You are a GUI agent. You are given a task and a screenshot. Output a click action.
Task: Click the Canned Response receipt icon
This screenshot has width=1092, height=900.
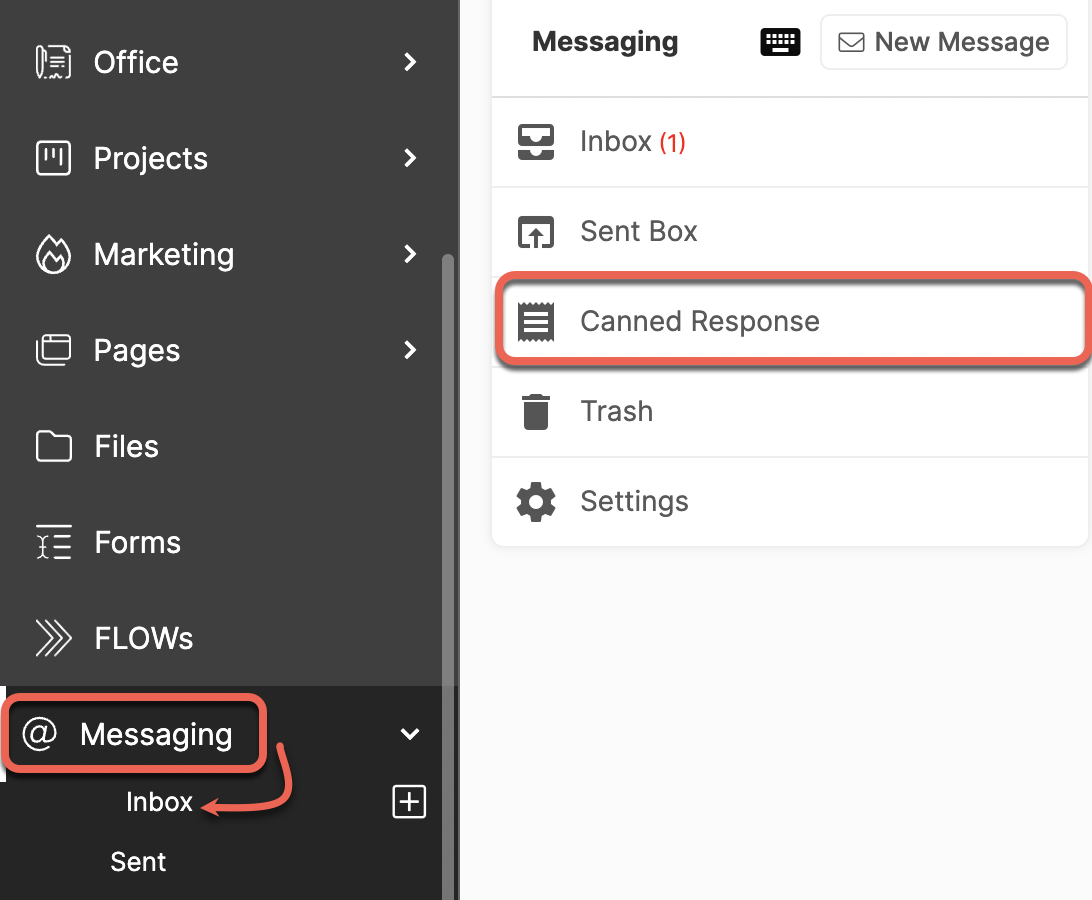pyautogui.click(x=536, y=321)
